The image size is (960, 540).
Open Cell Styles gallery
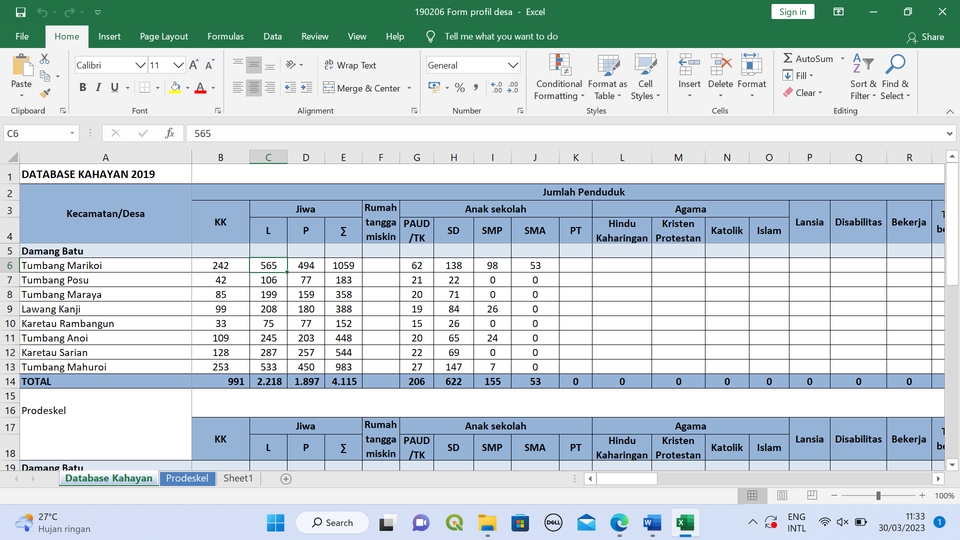point(645,77)
